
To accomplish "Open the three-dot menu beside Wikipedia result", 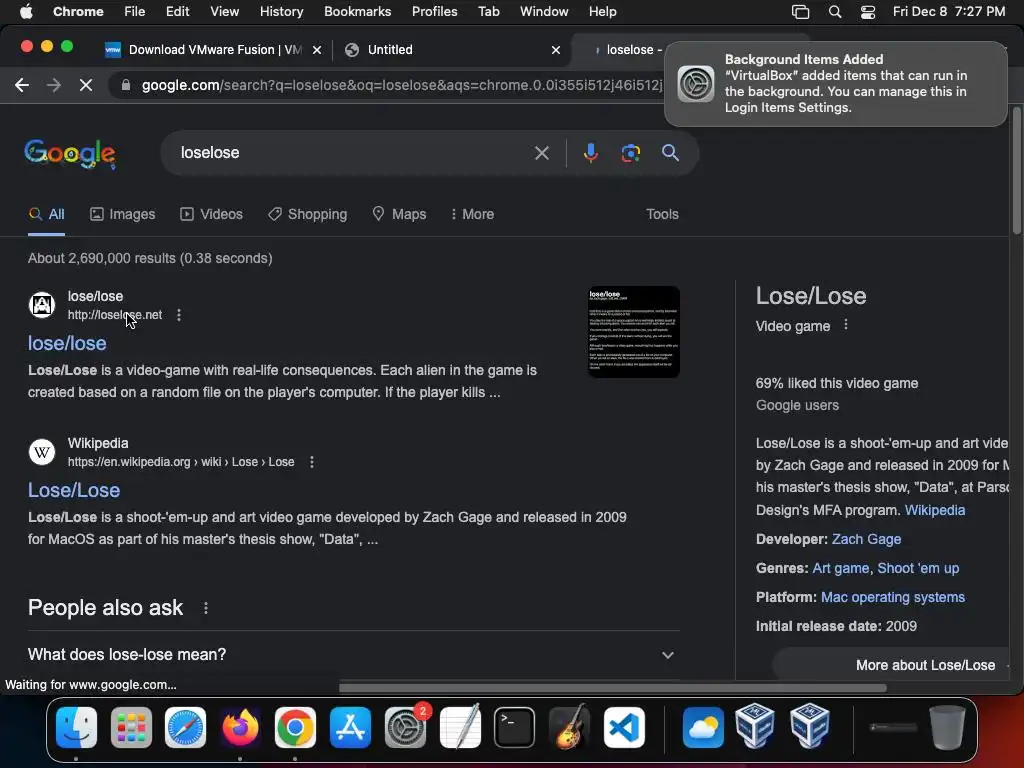I will click(x=312, y=462).
